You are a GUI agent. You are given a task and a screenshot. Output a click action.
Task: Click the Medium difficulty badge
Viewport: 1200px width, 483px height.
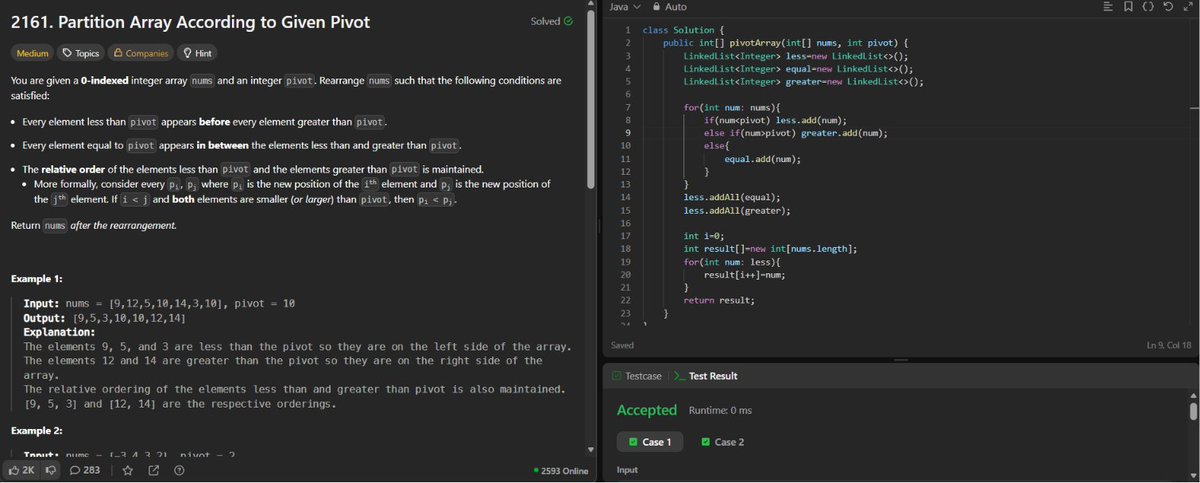(33, 53)
